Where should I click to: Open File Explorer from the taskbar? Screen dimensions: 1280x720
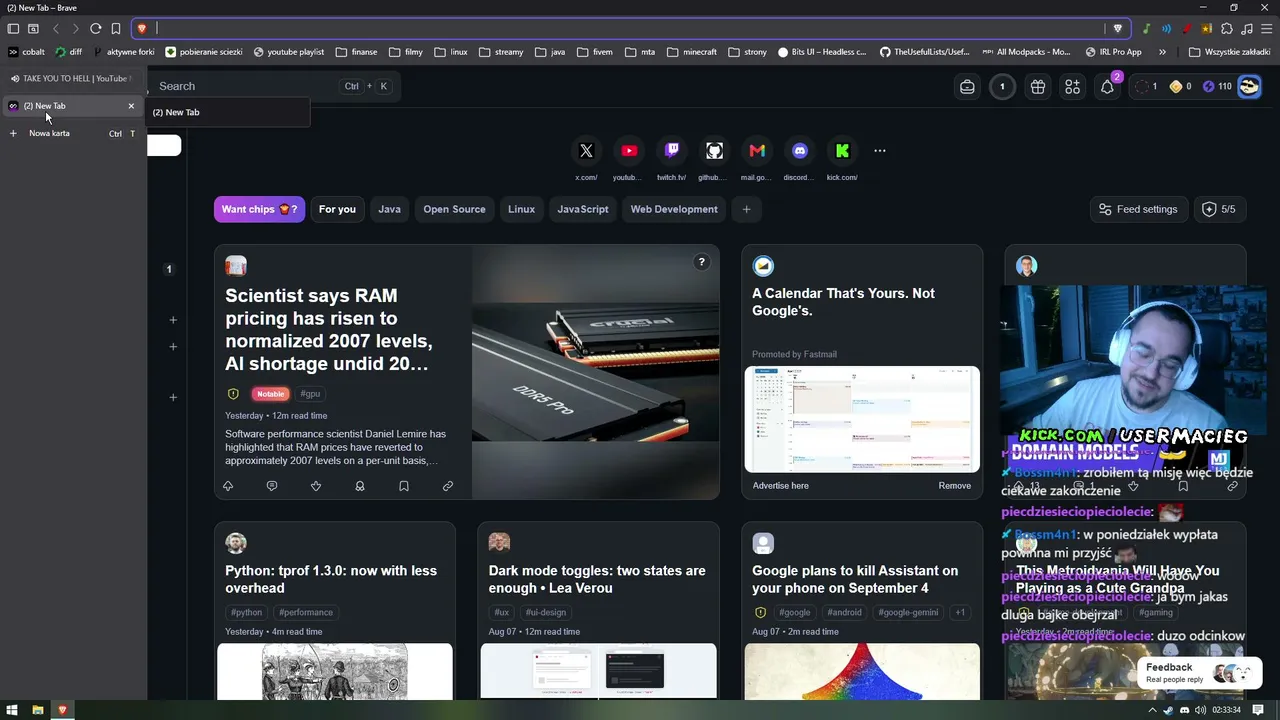click(38, 710)
